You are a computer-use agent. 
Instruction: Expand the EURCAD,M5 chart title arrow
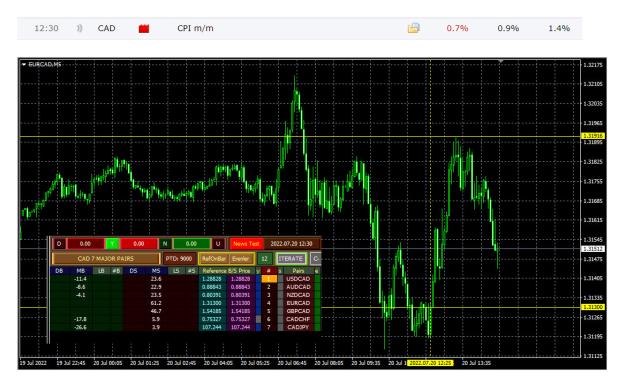tap(24, 64)
